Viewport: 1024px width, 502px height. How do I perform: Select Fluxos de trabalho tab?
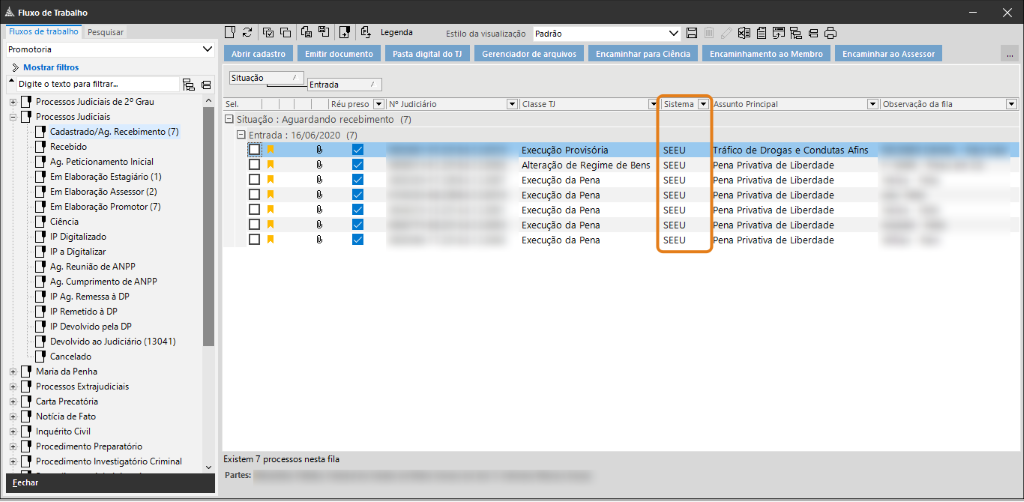tap(44, 31)
